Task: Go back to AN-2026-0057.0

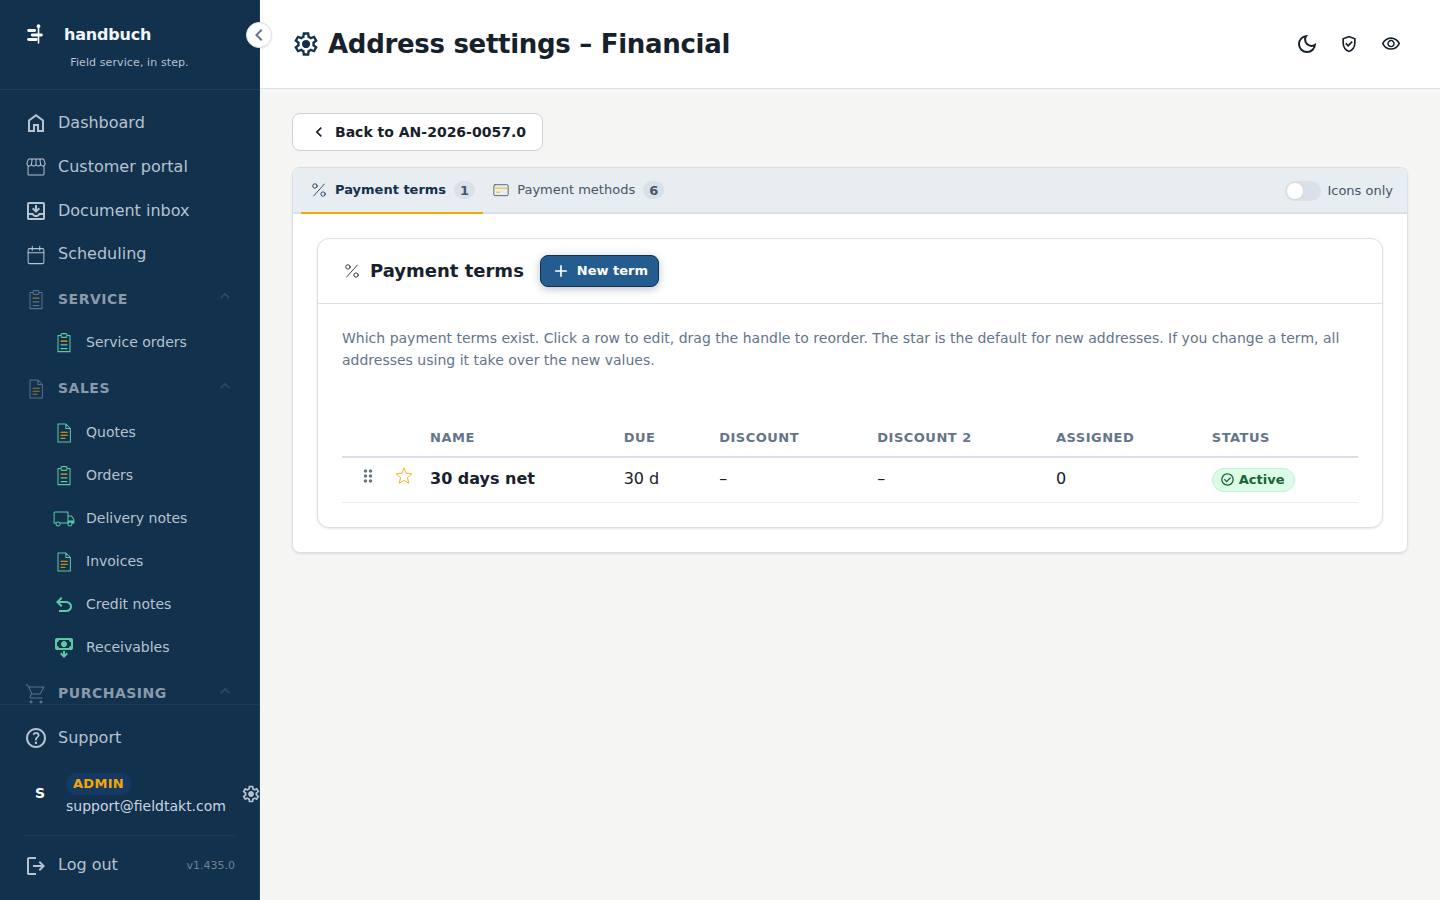Action: pos(417,132)
